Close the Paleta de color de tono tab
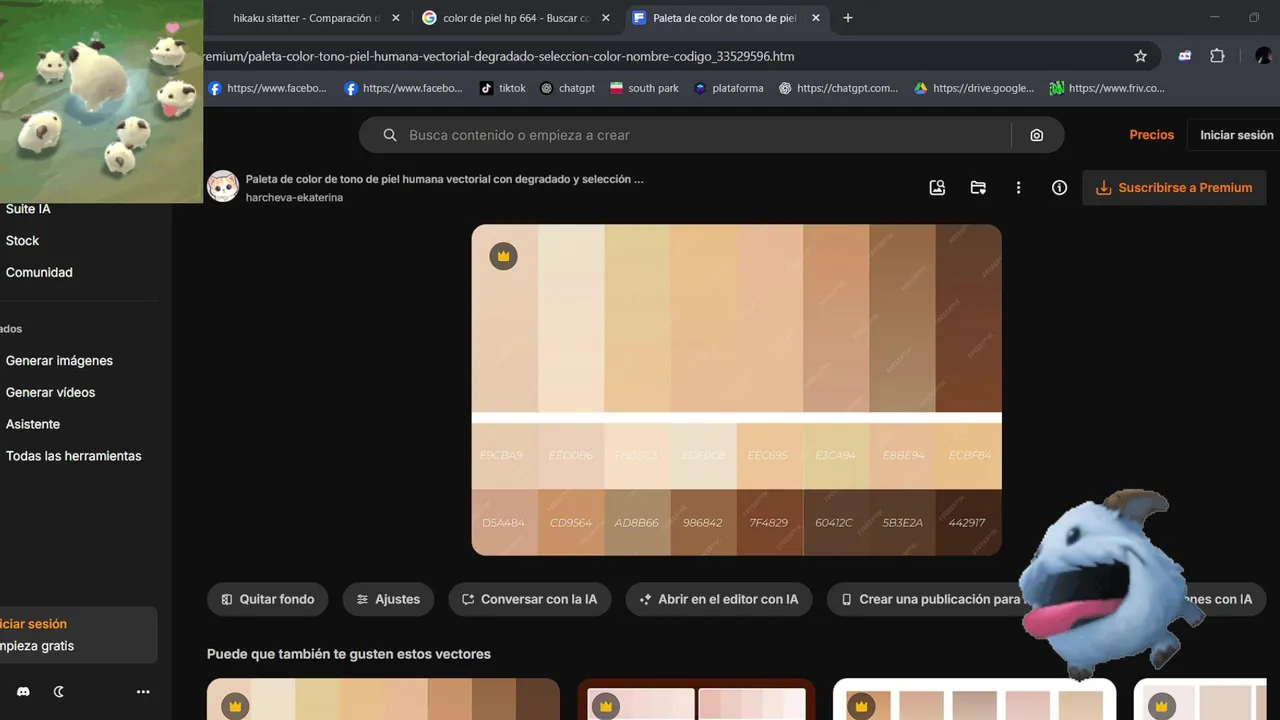Screen dimensions: 1280x720 point(816,18)
